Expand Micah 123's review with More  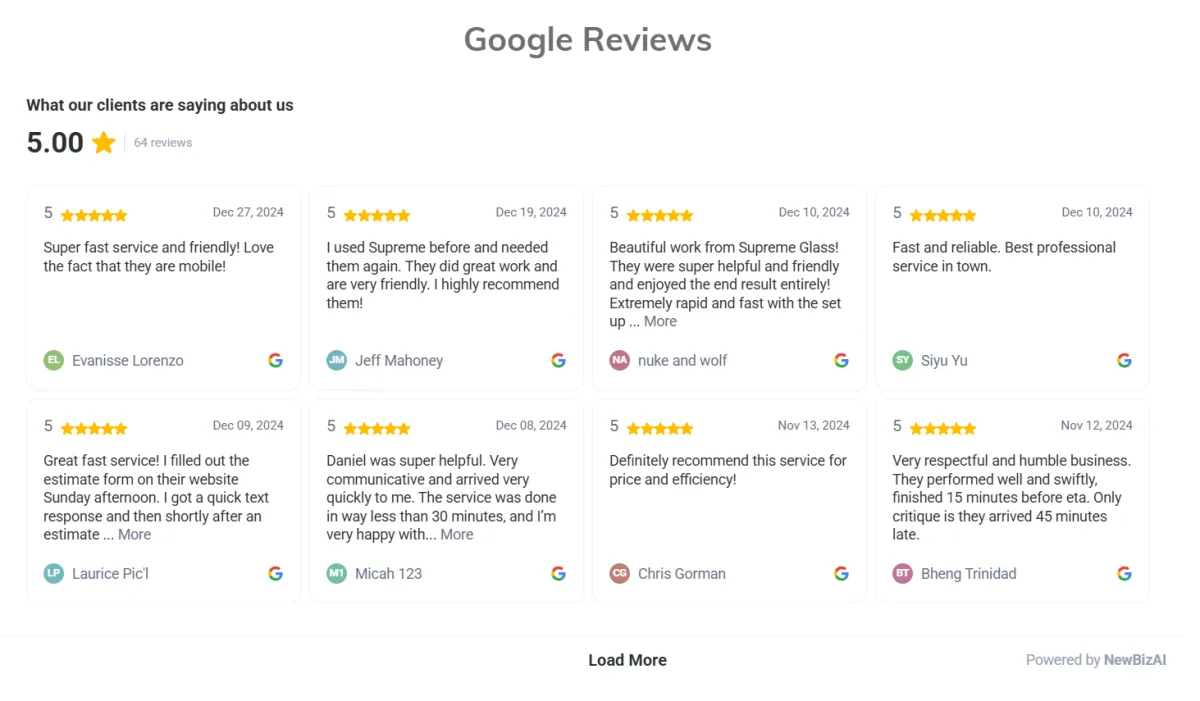pos(457,534)
